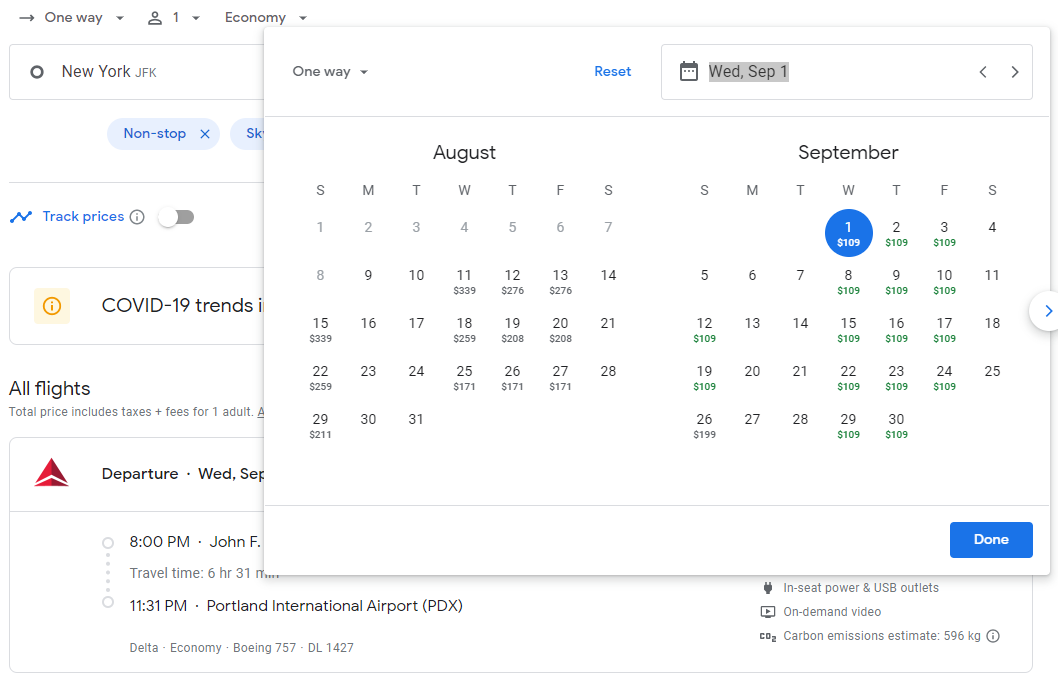Click the Reset link

click(612, 72)
